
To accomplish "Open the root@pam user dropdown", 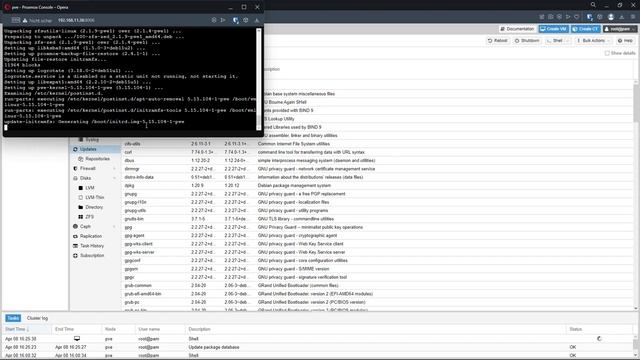I will point(620,29).
